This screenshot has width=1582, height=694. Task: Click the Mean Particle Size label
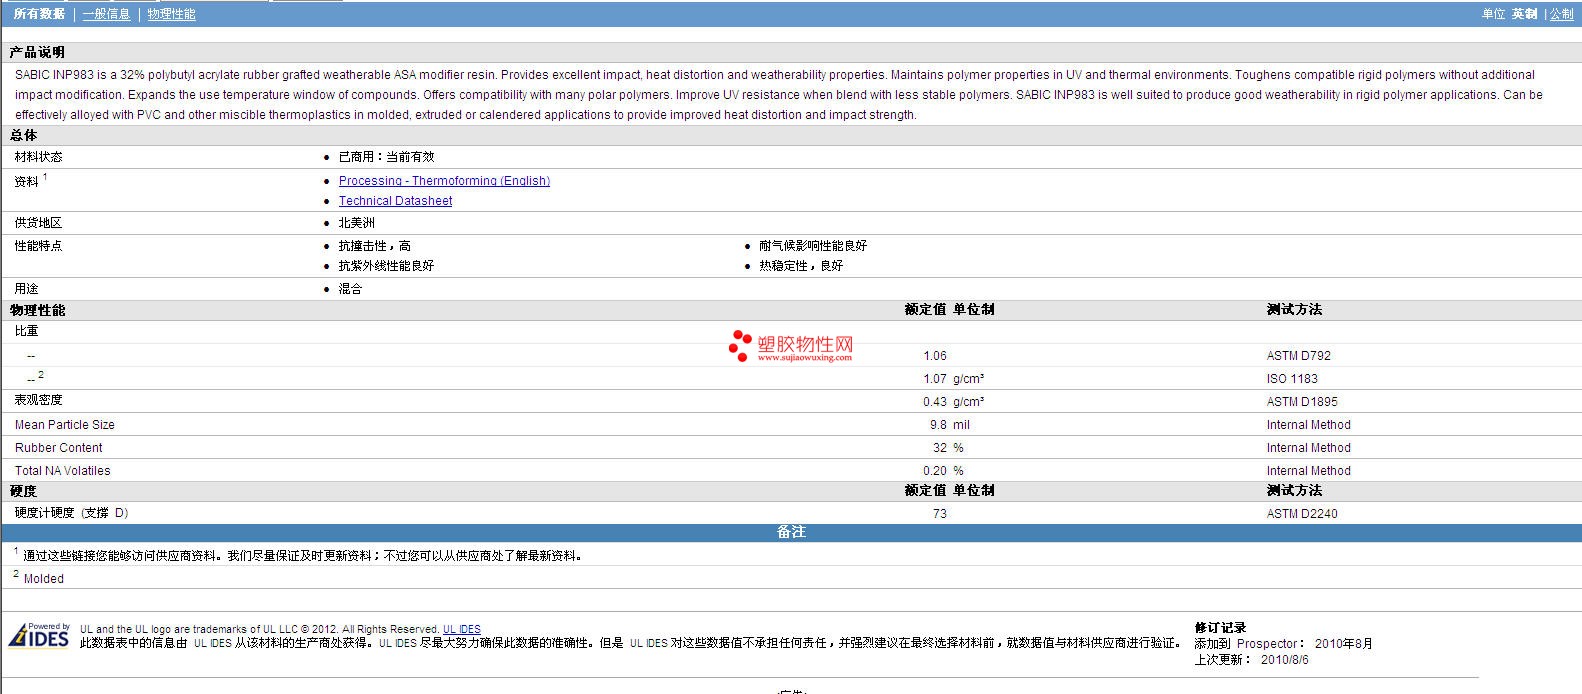(64, 425)
